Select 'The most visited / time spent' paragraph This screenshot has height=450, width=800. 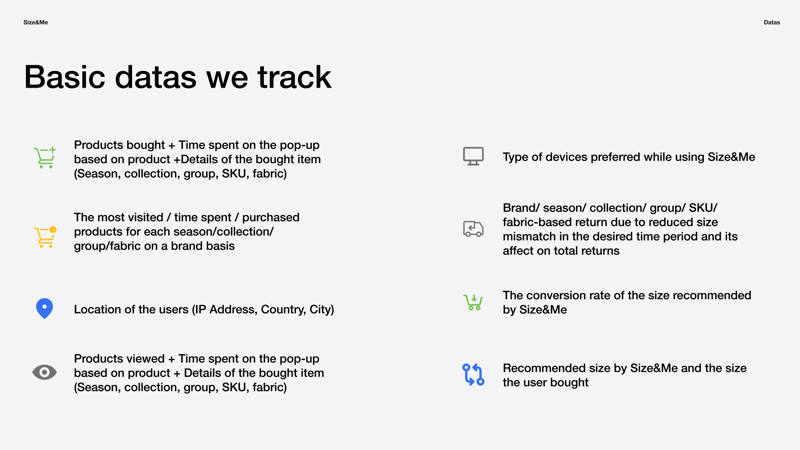pos(186,231)
